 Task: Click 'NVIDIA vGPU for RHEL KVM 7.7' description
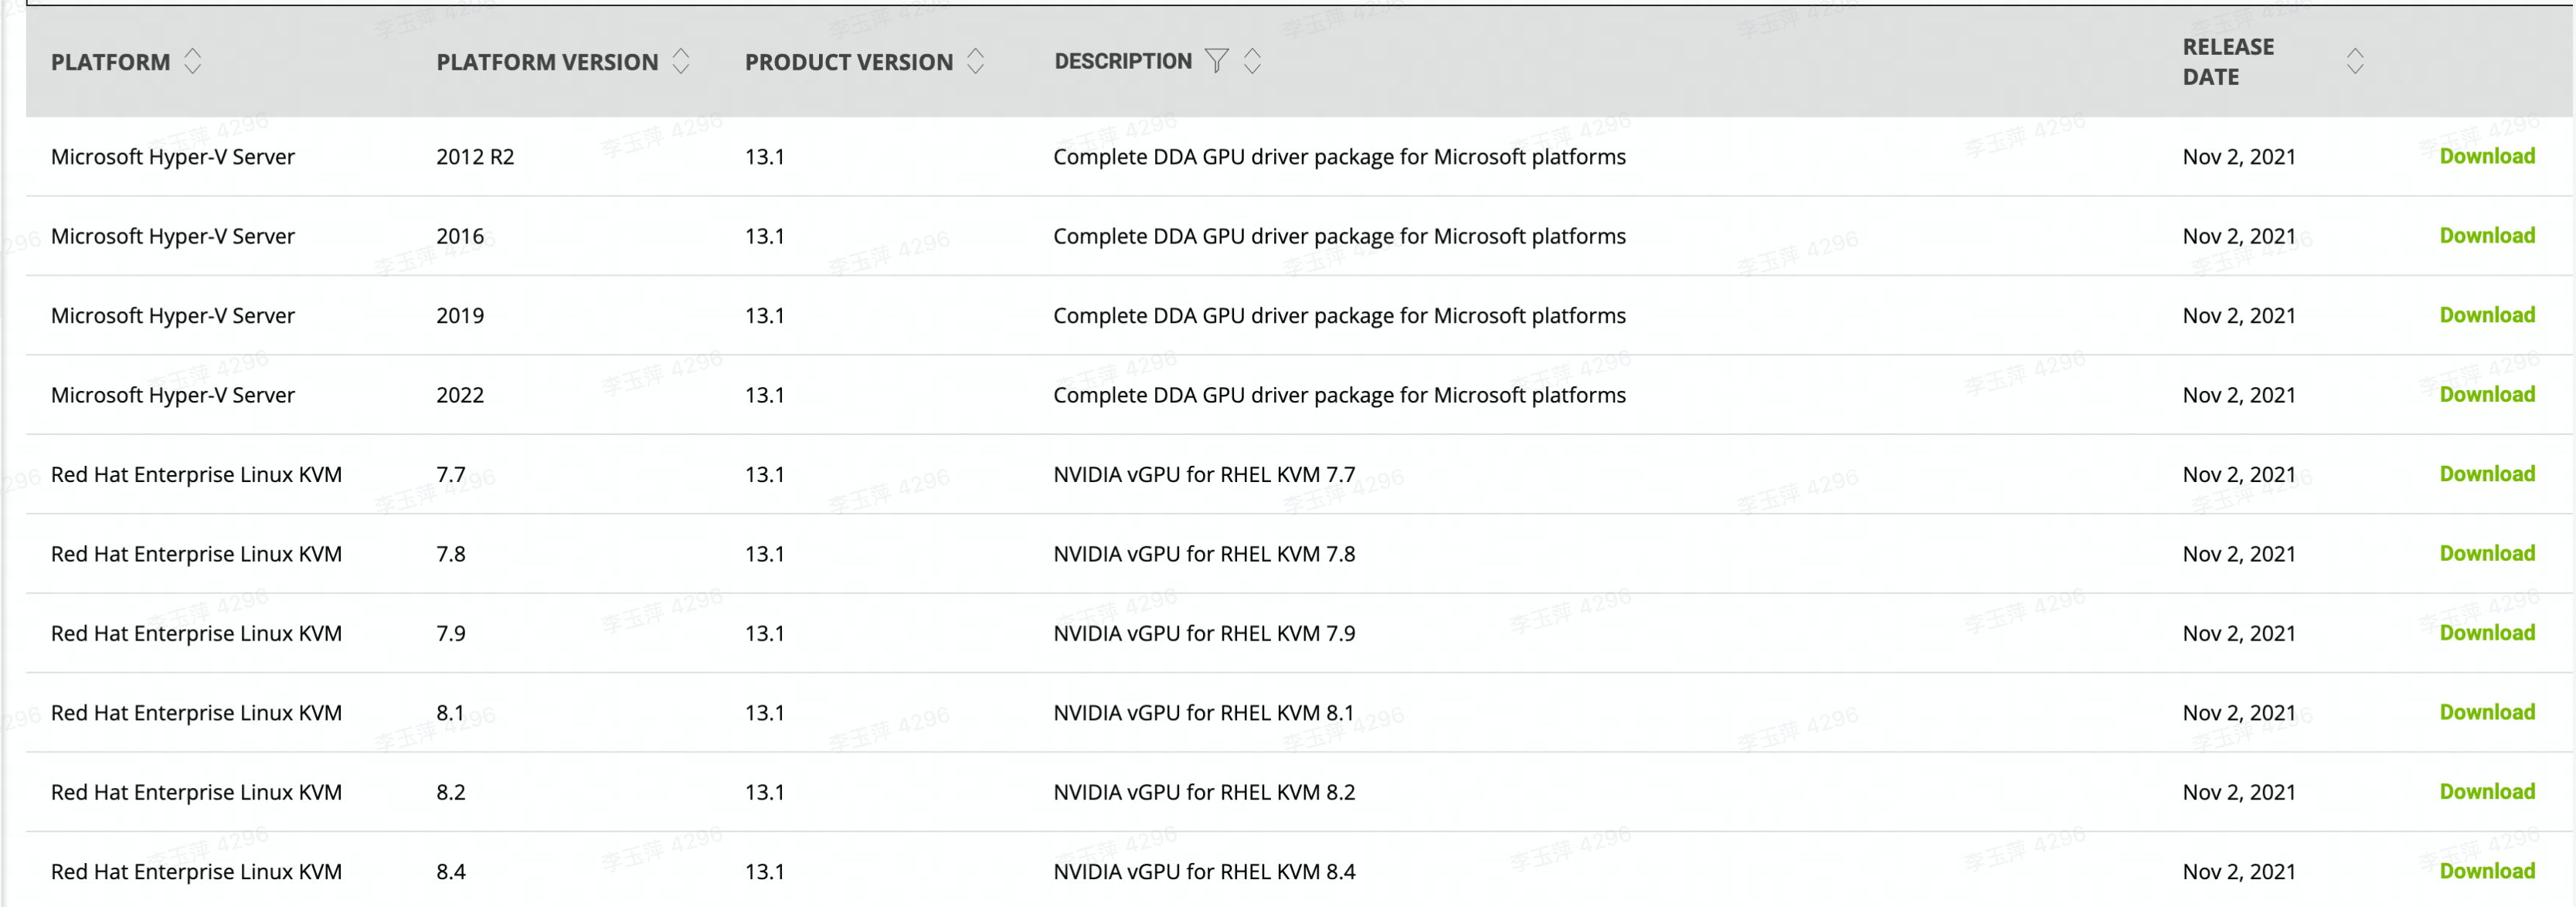coord(1204,475)
